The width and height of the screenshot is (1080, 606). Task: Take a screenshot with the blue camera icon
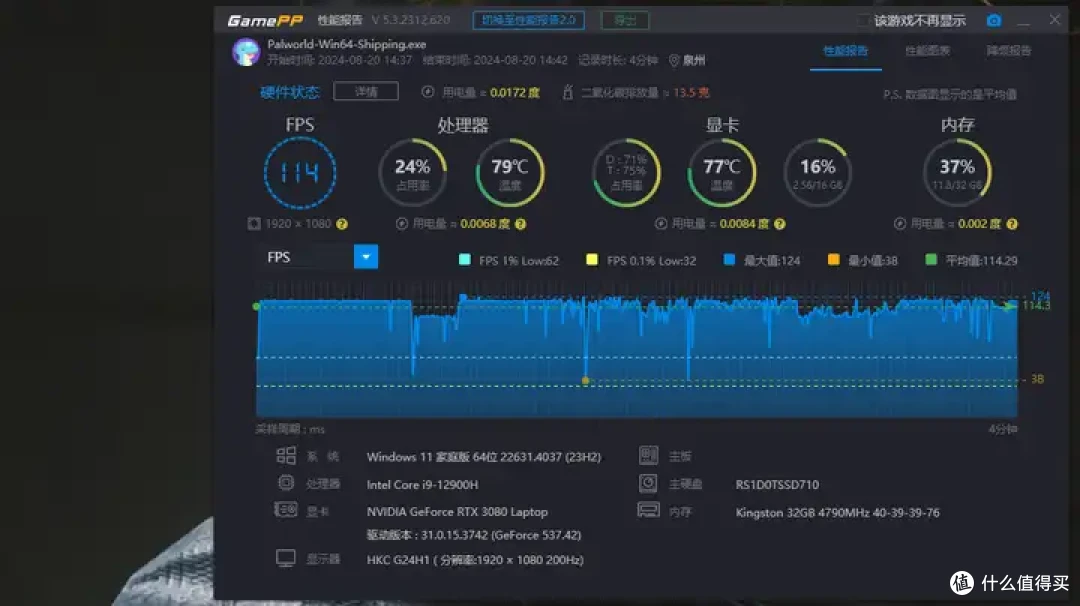tap(994, 21)
